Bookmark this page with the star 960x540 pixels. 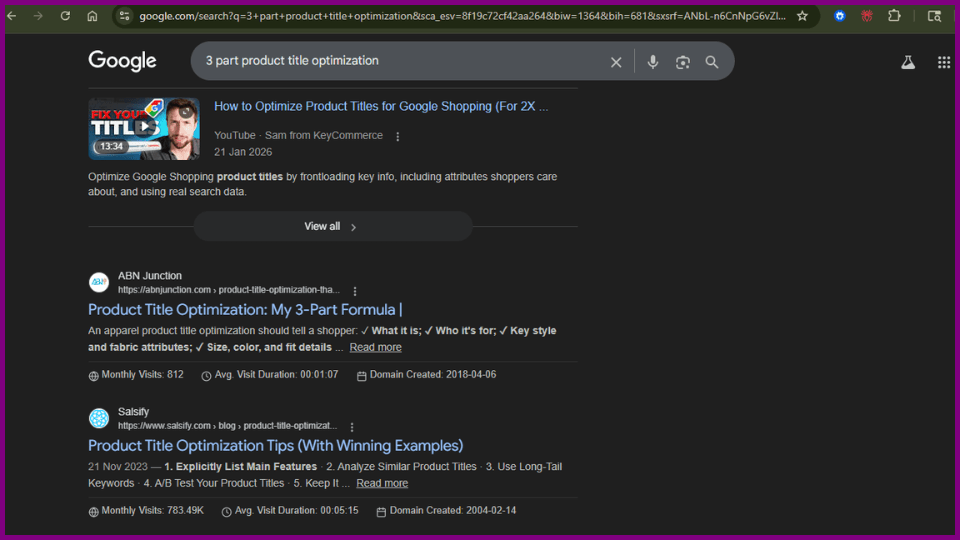tap(802, 16)
